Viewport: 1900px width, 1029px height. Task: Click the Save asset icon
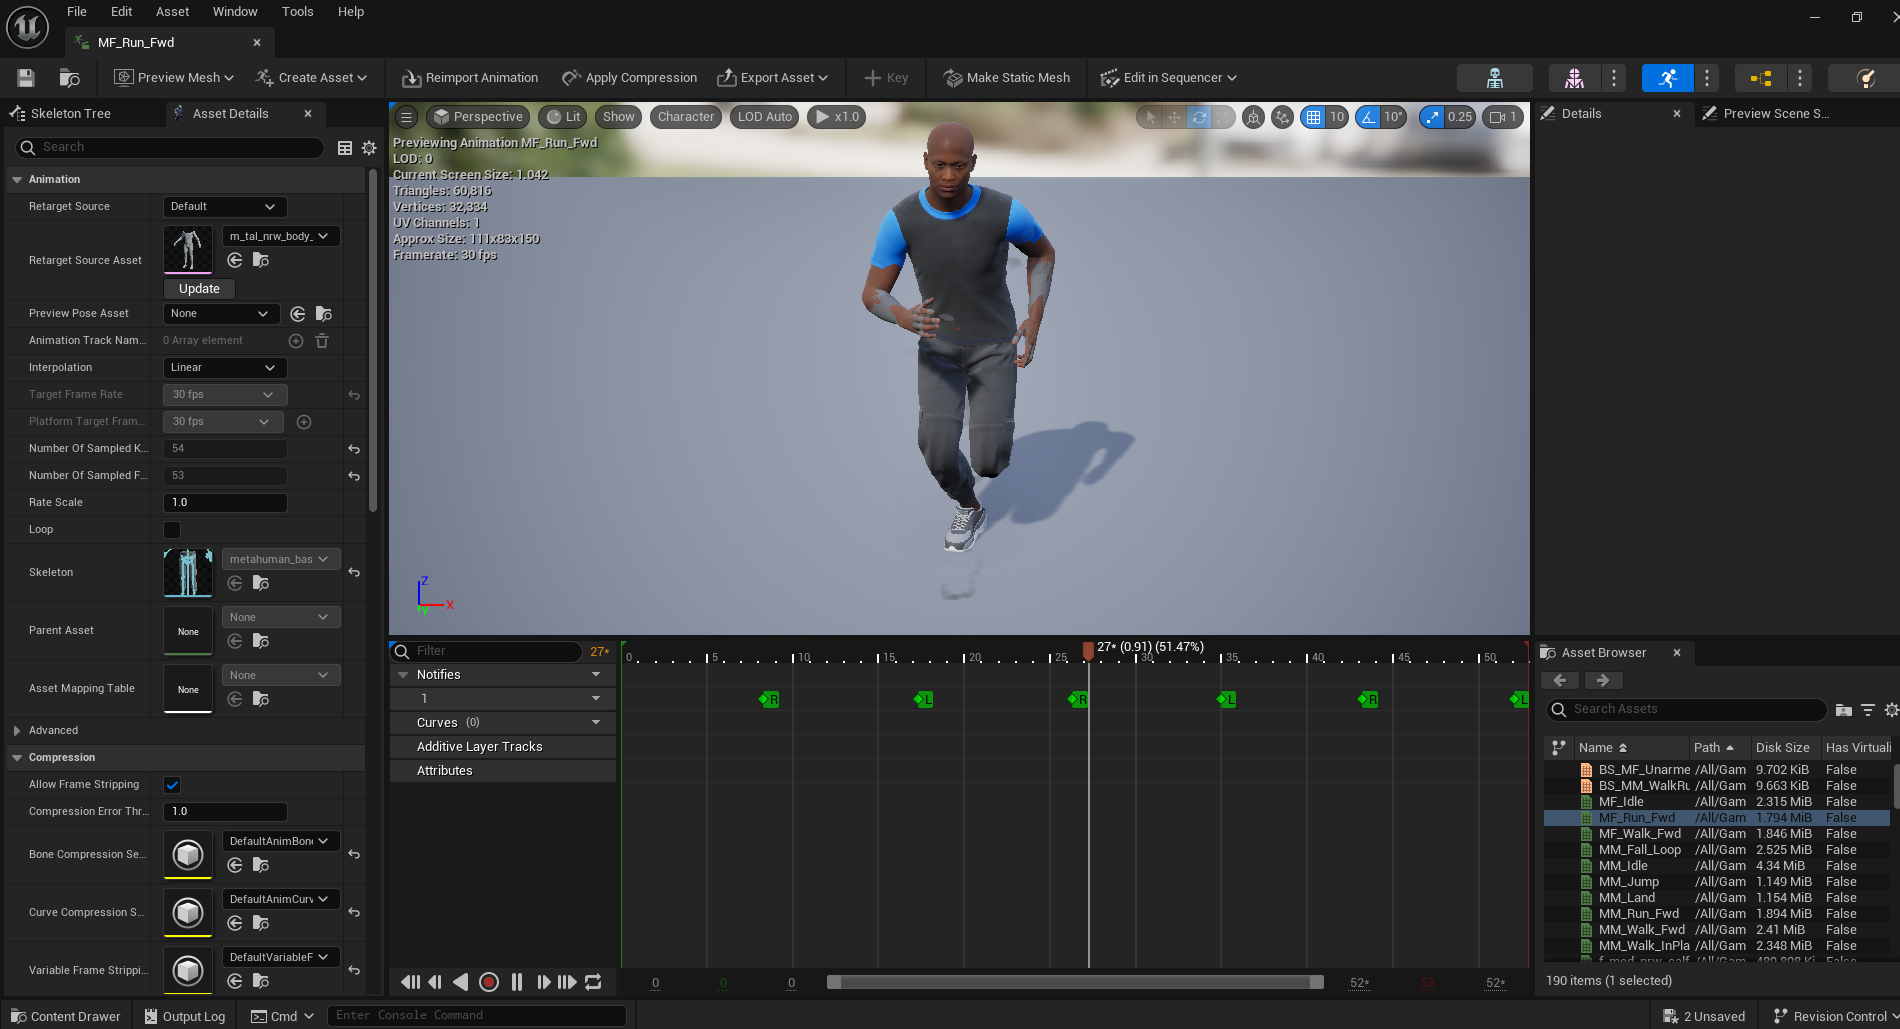point(26,78)
